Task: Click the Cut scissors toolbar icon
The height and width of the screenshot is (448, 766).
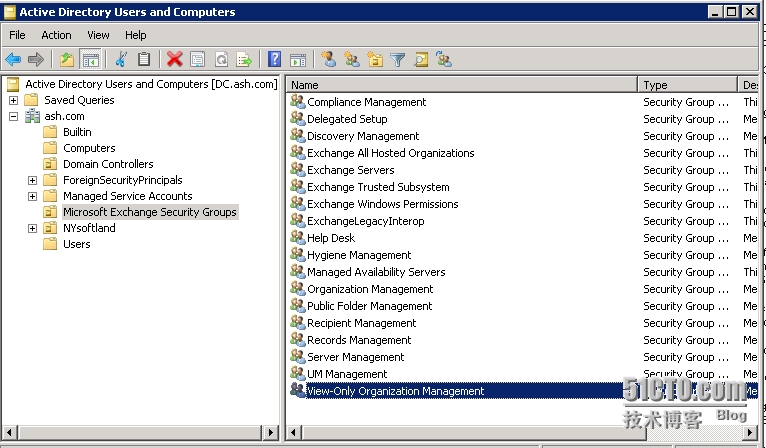Action: [x=121, y=59]
